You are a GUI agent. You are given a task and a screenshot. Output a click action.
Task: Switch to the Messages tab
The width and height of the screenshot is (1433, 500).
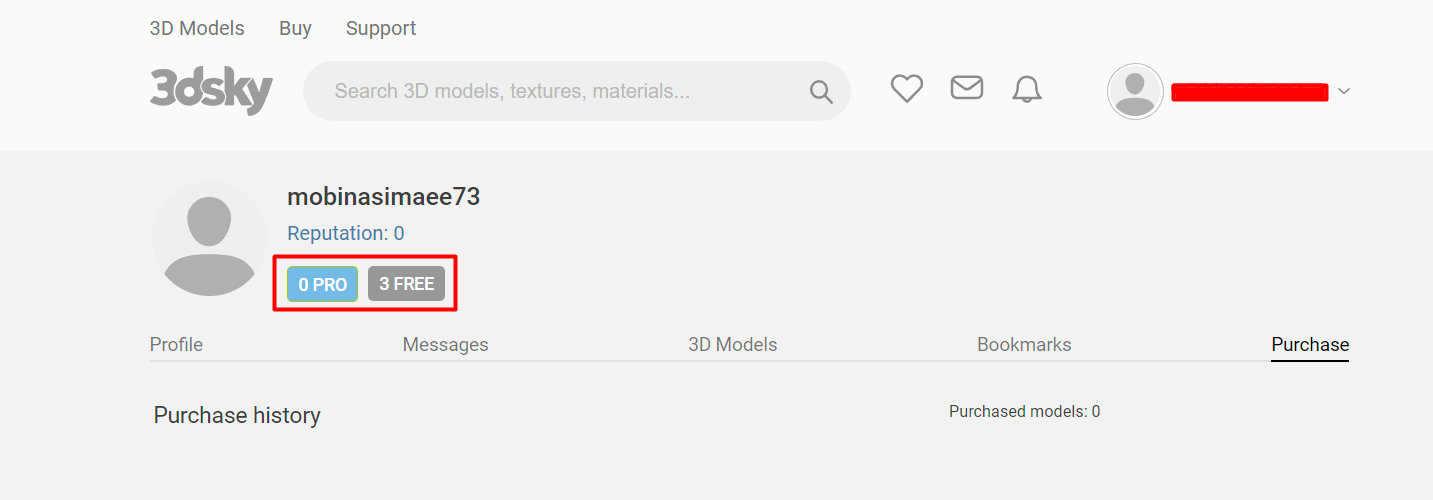[445, 345]
